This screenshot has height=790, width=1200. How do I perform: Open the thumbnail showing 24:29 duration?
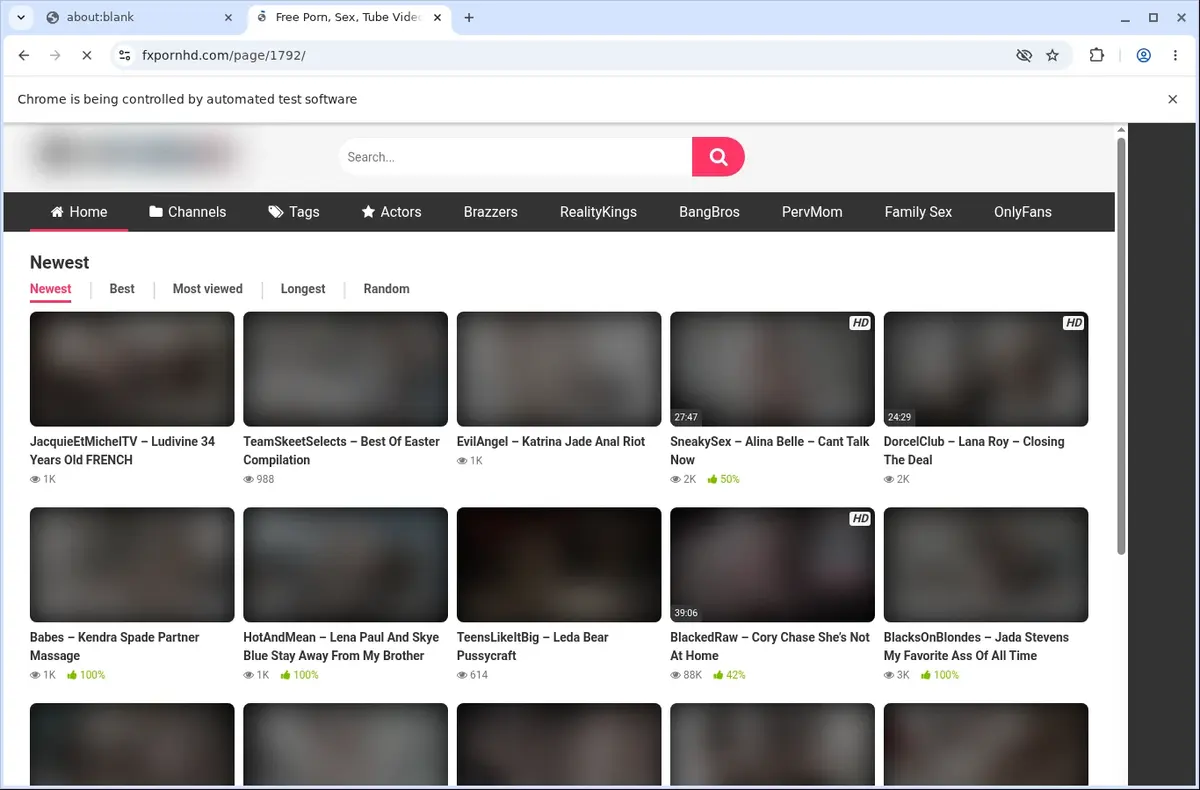986,369
